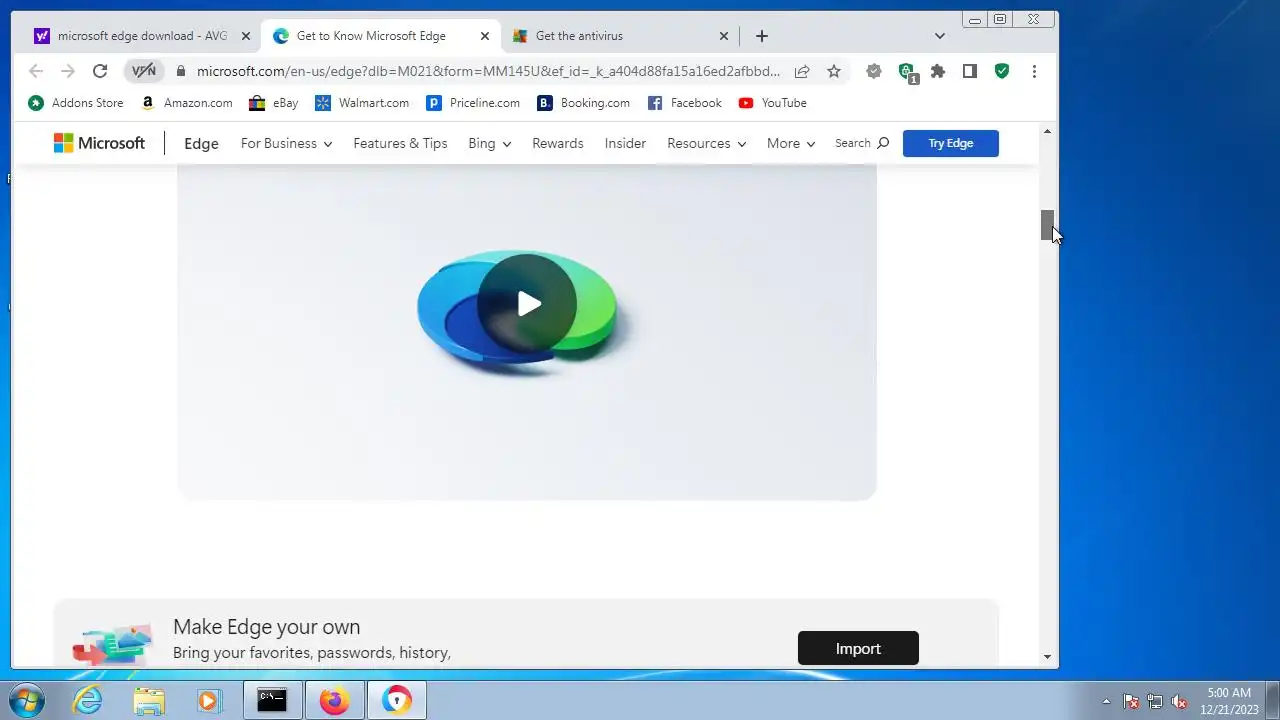
Task: Open the Extensions puzzle icon
Action: coord(938,71)
